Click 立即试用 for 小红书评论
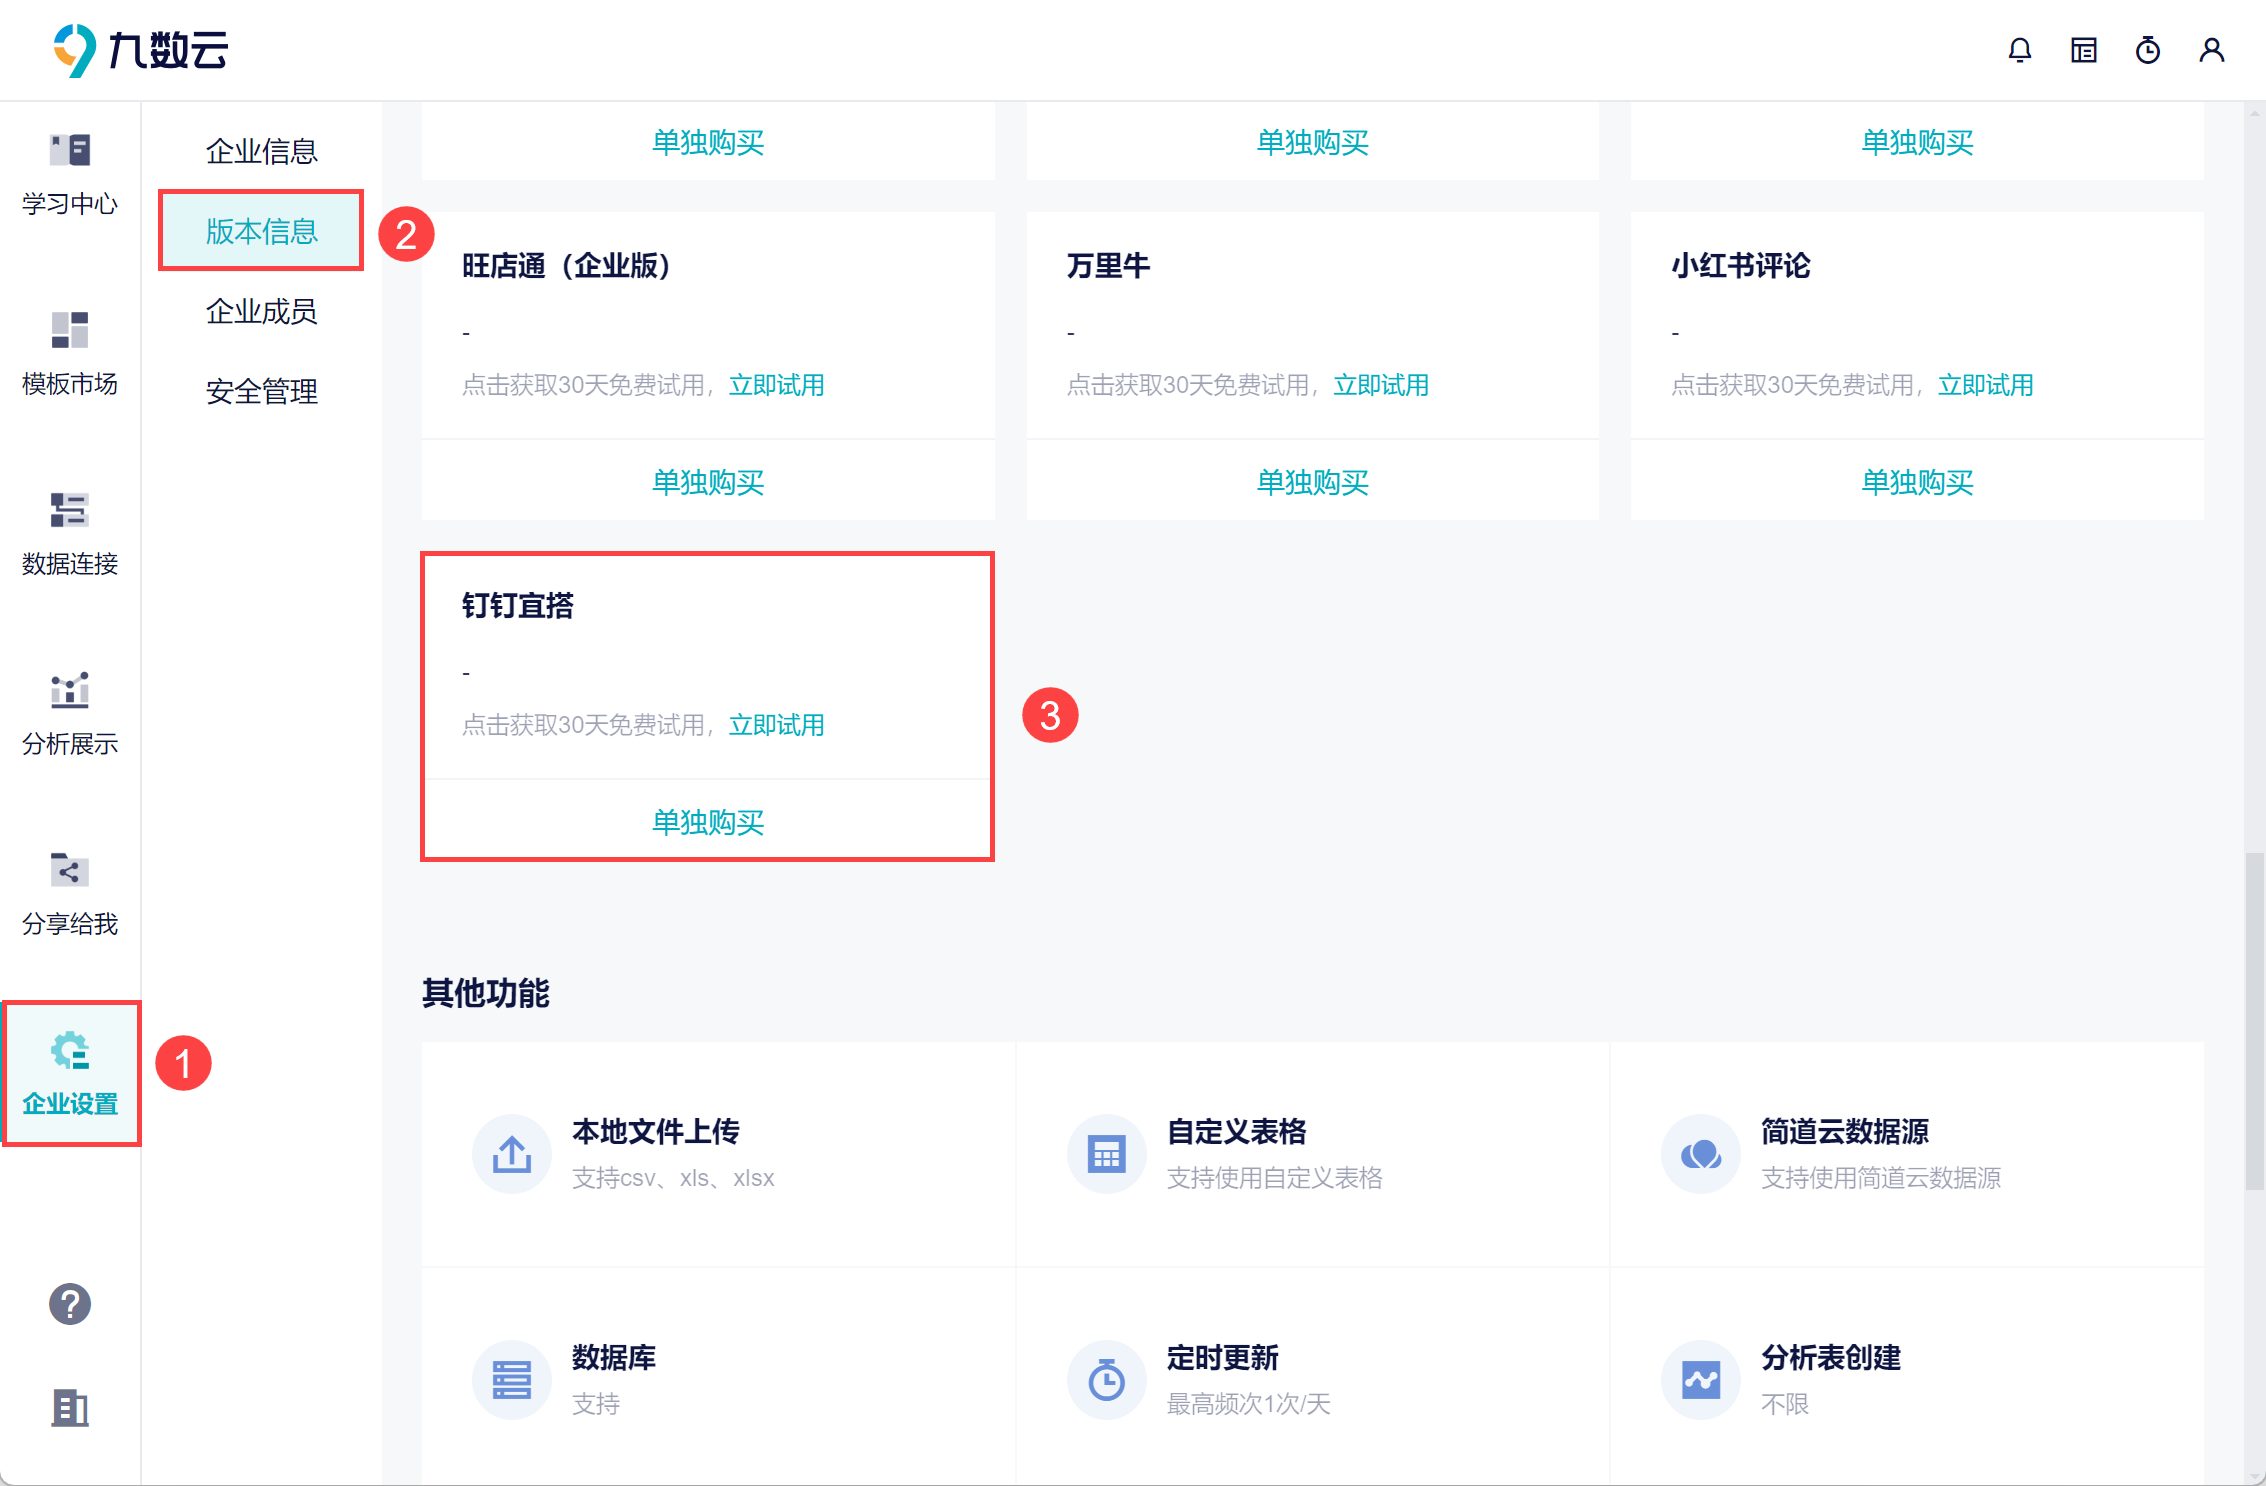This screenshot has width=2266, height=1486. pos(1985,385)
